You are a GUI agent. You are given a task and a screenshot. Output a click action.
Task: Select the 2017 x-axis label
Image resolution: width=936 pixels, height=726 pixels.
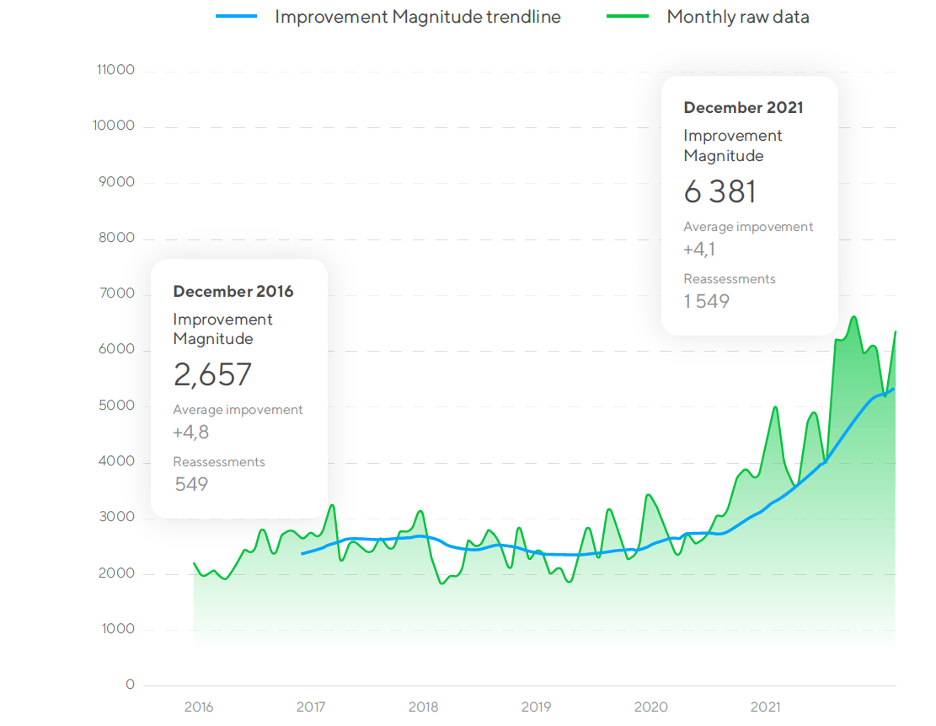coord(311,707)
